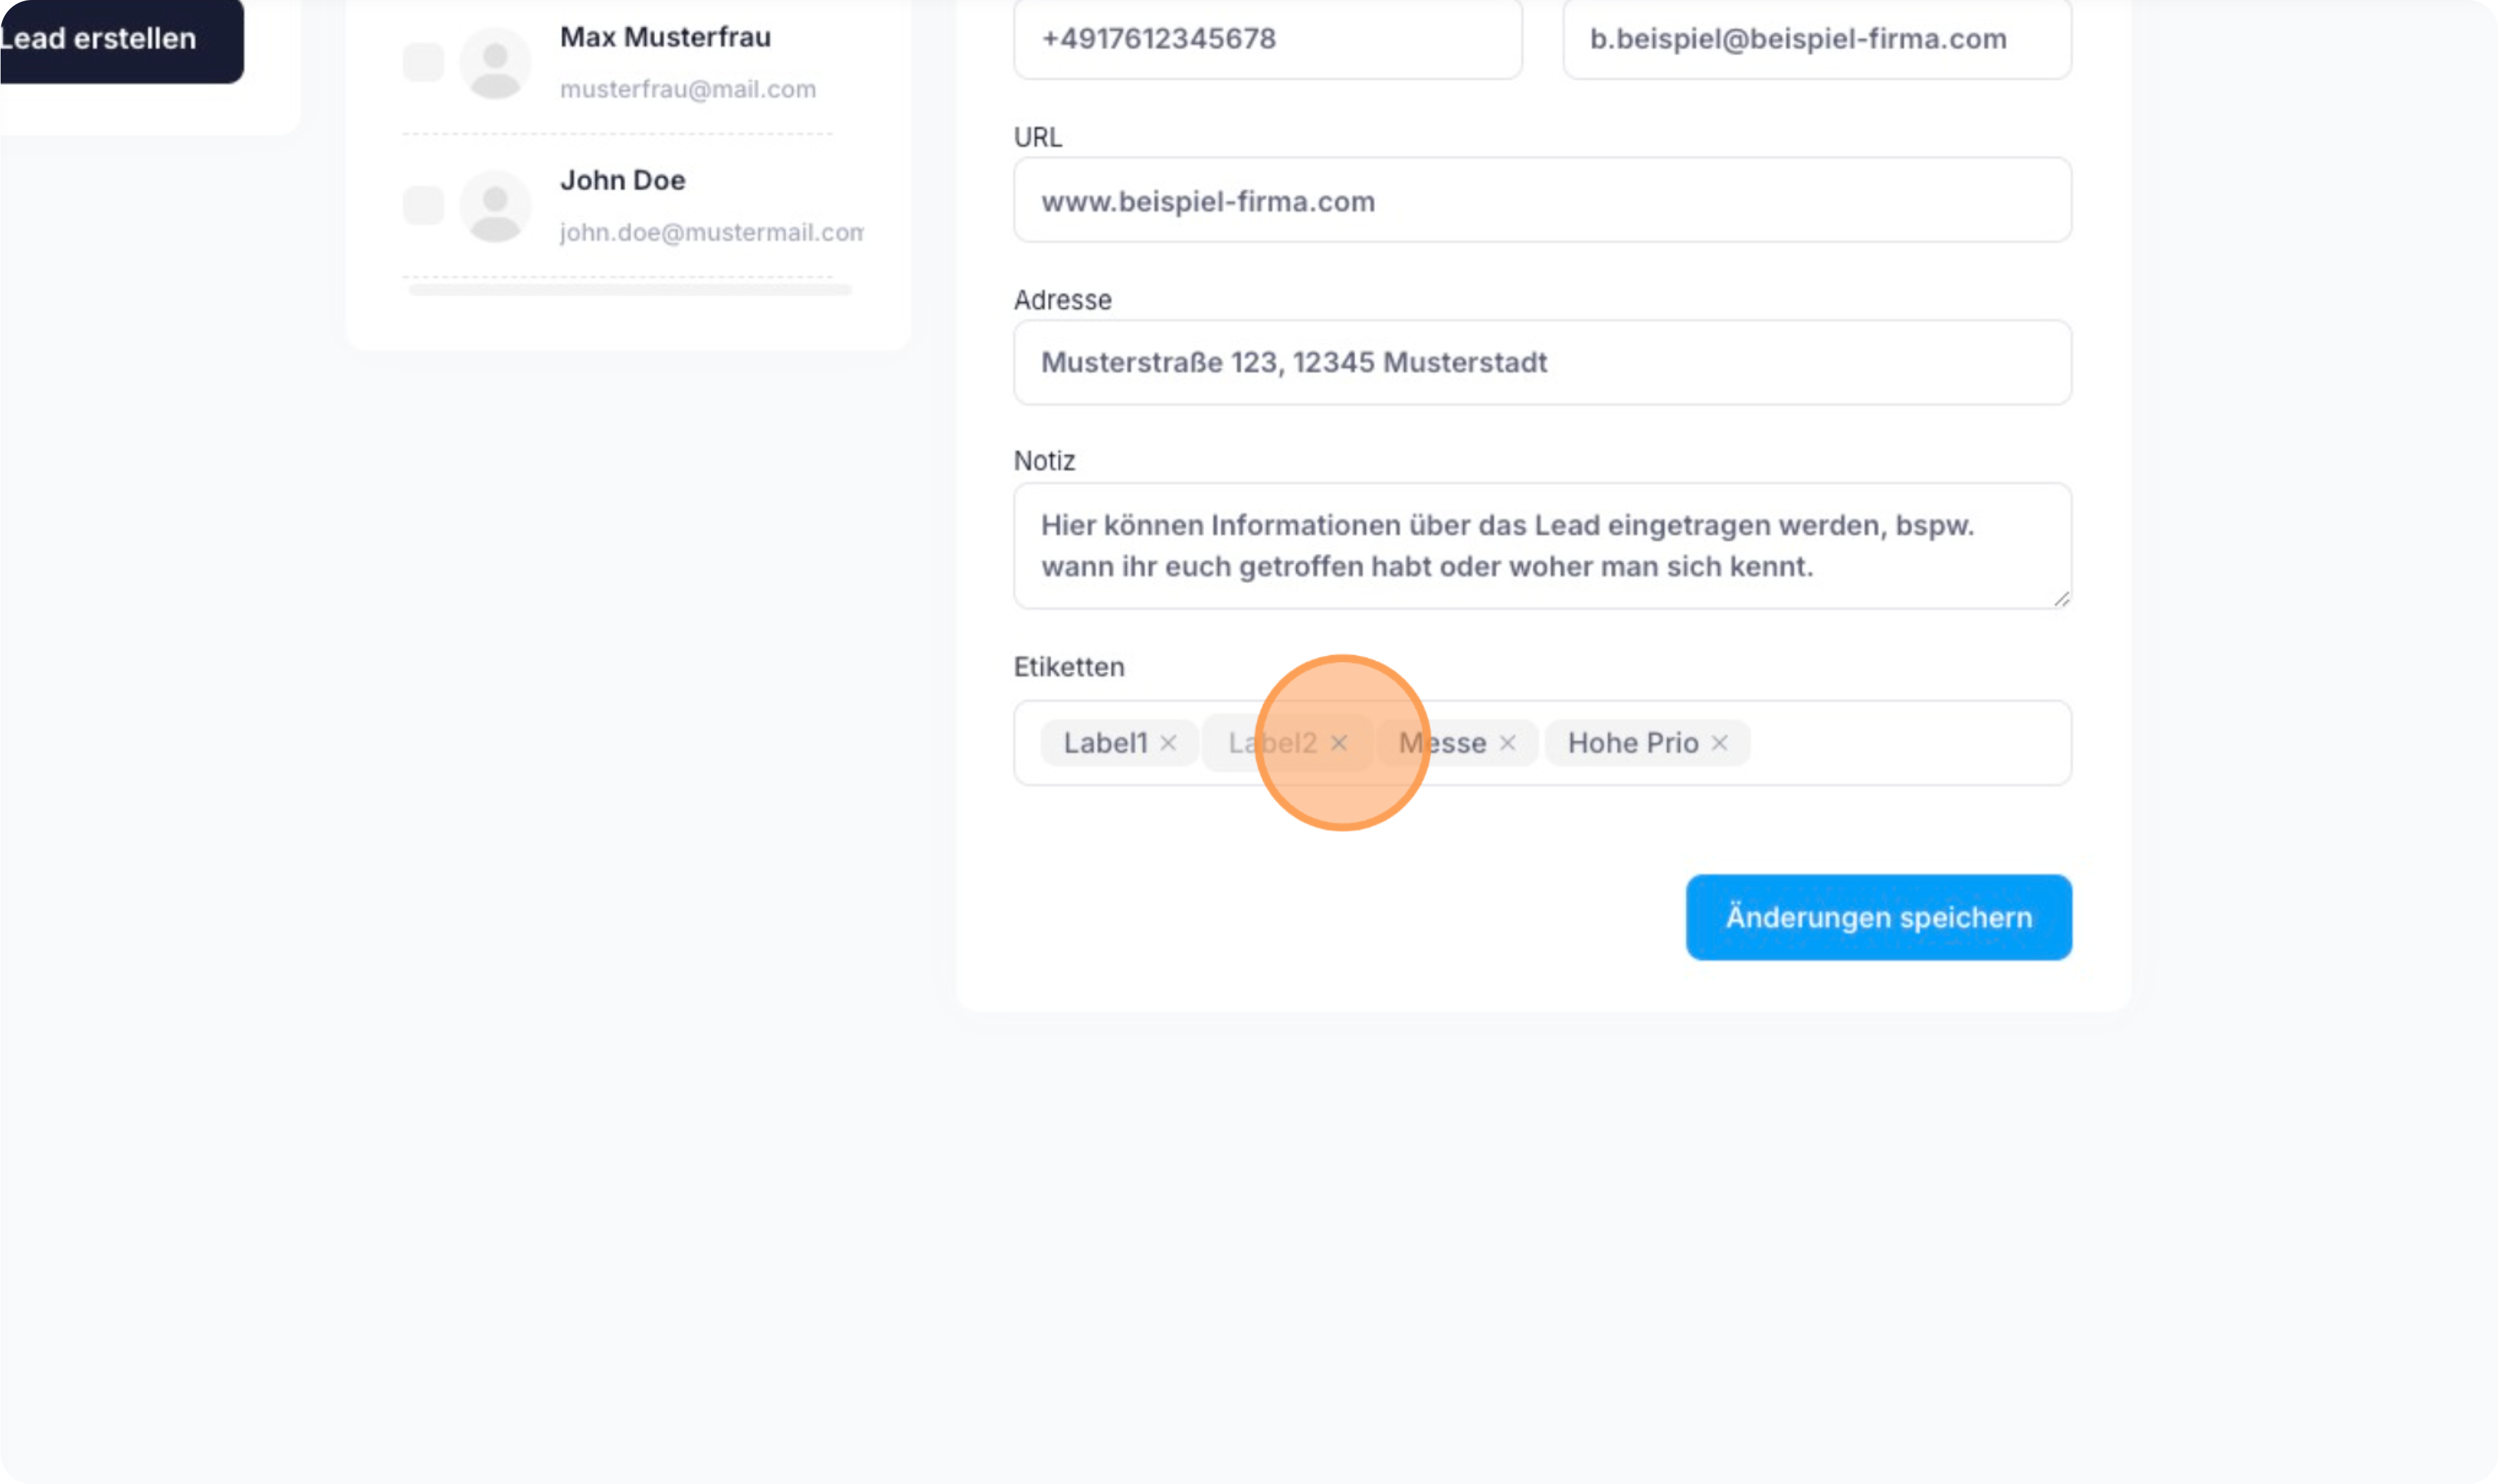Check the Max Musterfrau checkbox
The height and width of the screenshot is (1484, 2499).
pyautogui.click(x=423, y=62)
